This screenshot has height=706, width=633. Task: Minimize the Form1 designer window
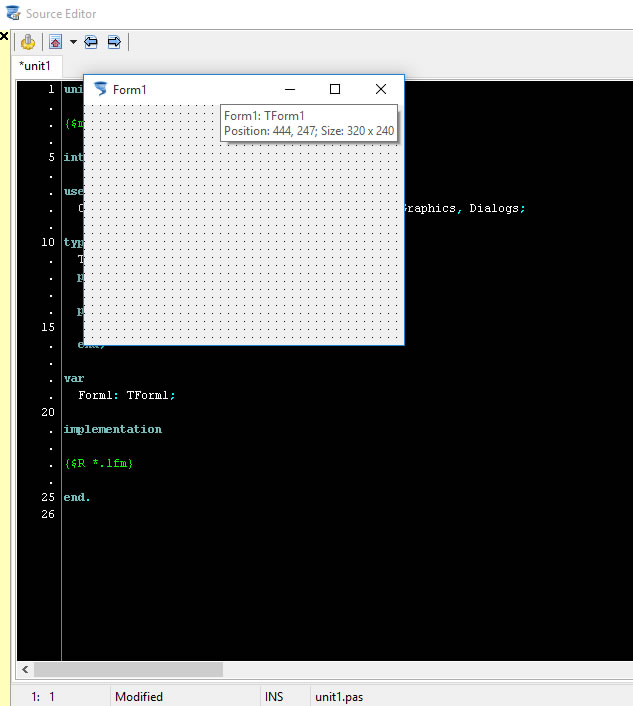[290, 89]
